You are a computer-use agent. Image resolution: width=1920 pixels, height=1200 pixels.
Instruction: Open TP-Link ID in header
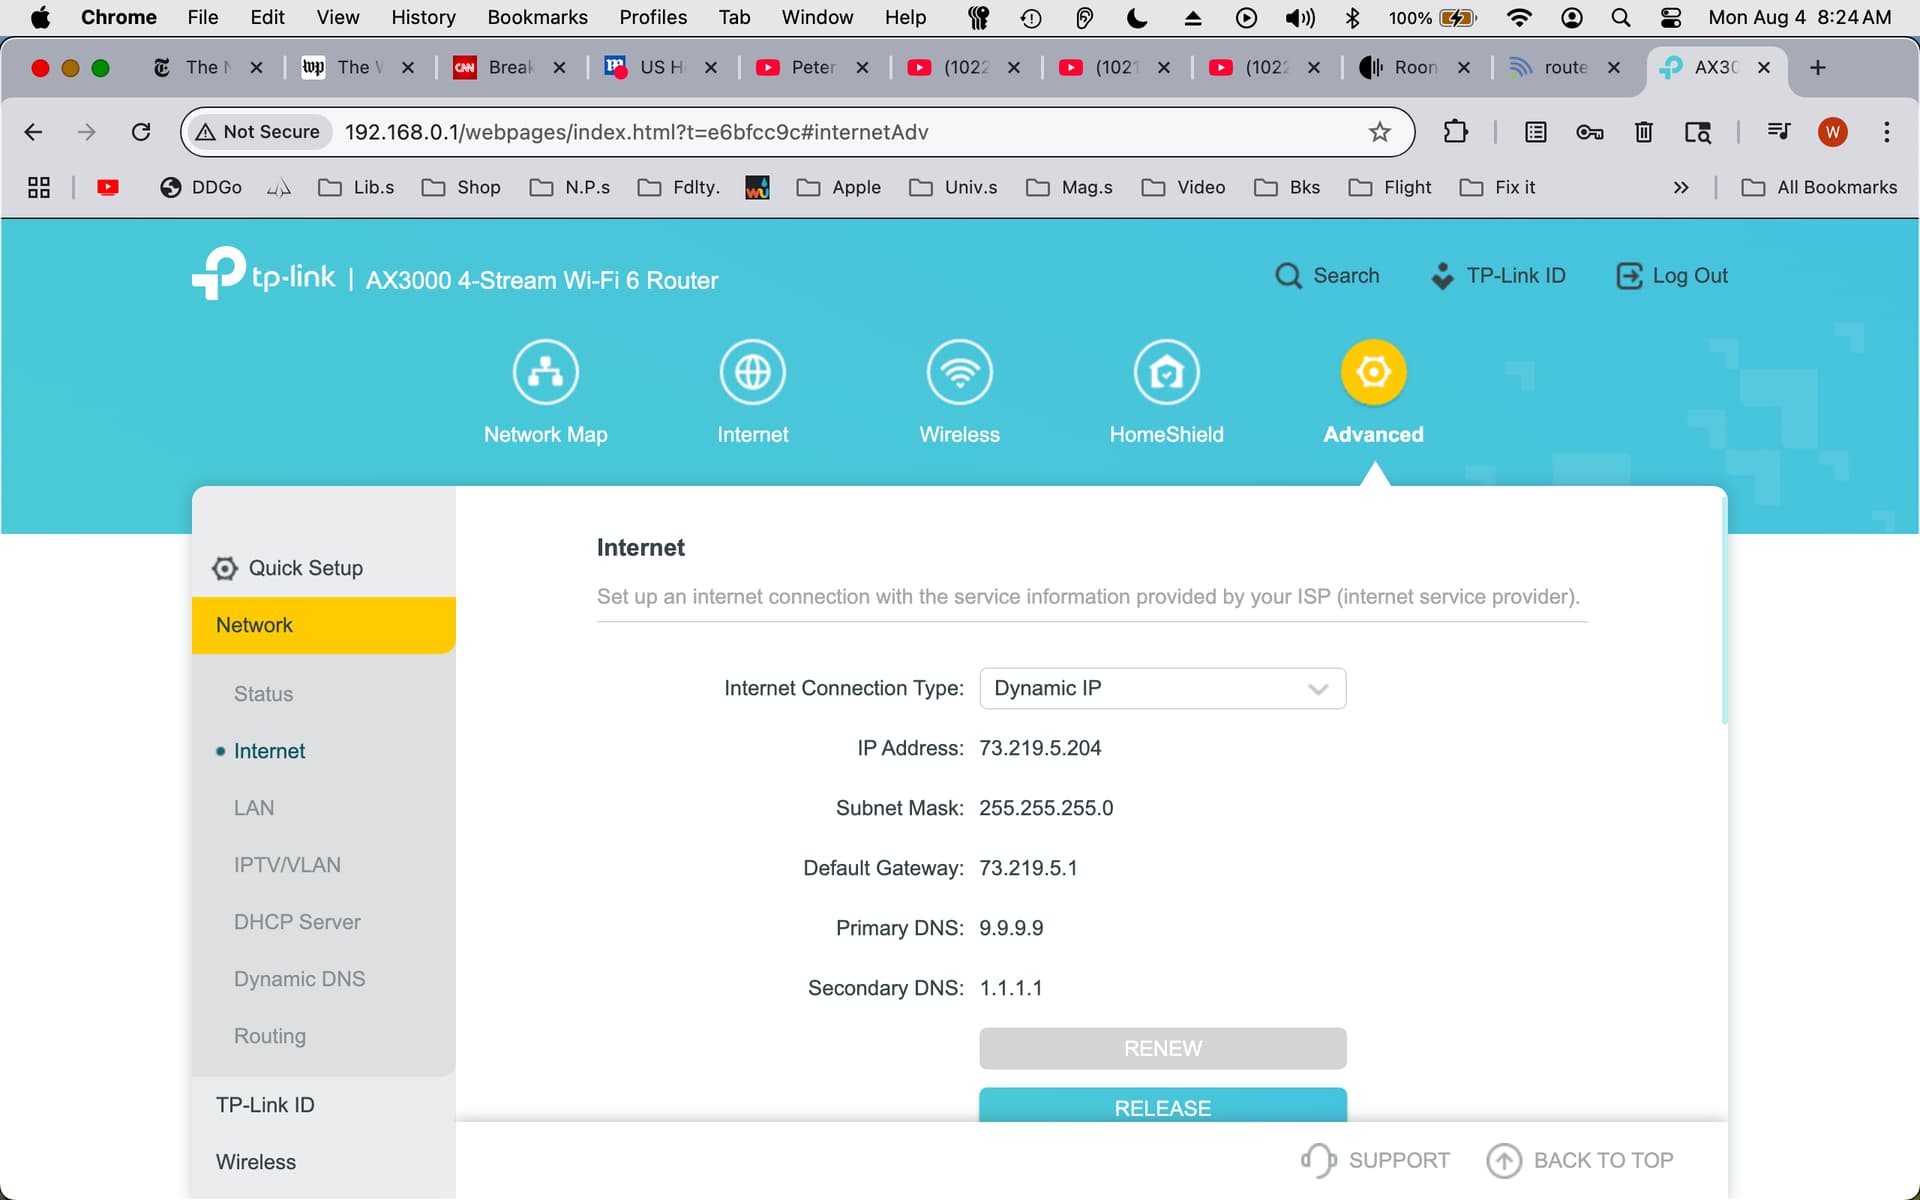[x=1497, y=276]
